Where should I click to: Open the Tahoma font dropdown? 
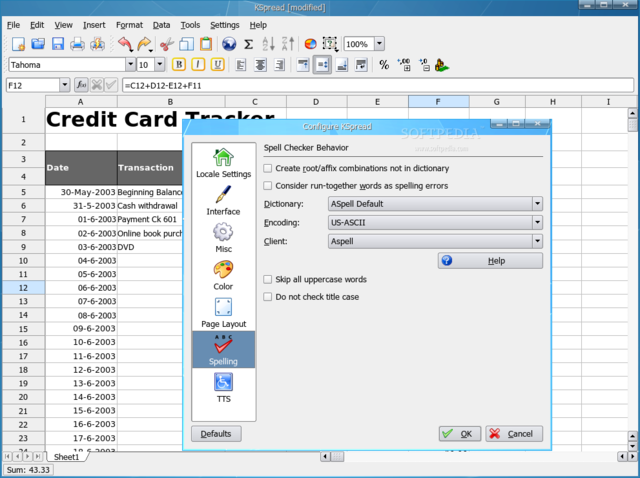[x=130, y=64]
